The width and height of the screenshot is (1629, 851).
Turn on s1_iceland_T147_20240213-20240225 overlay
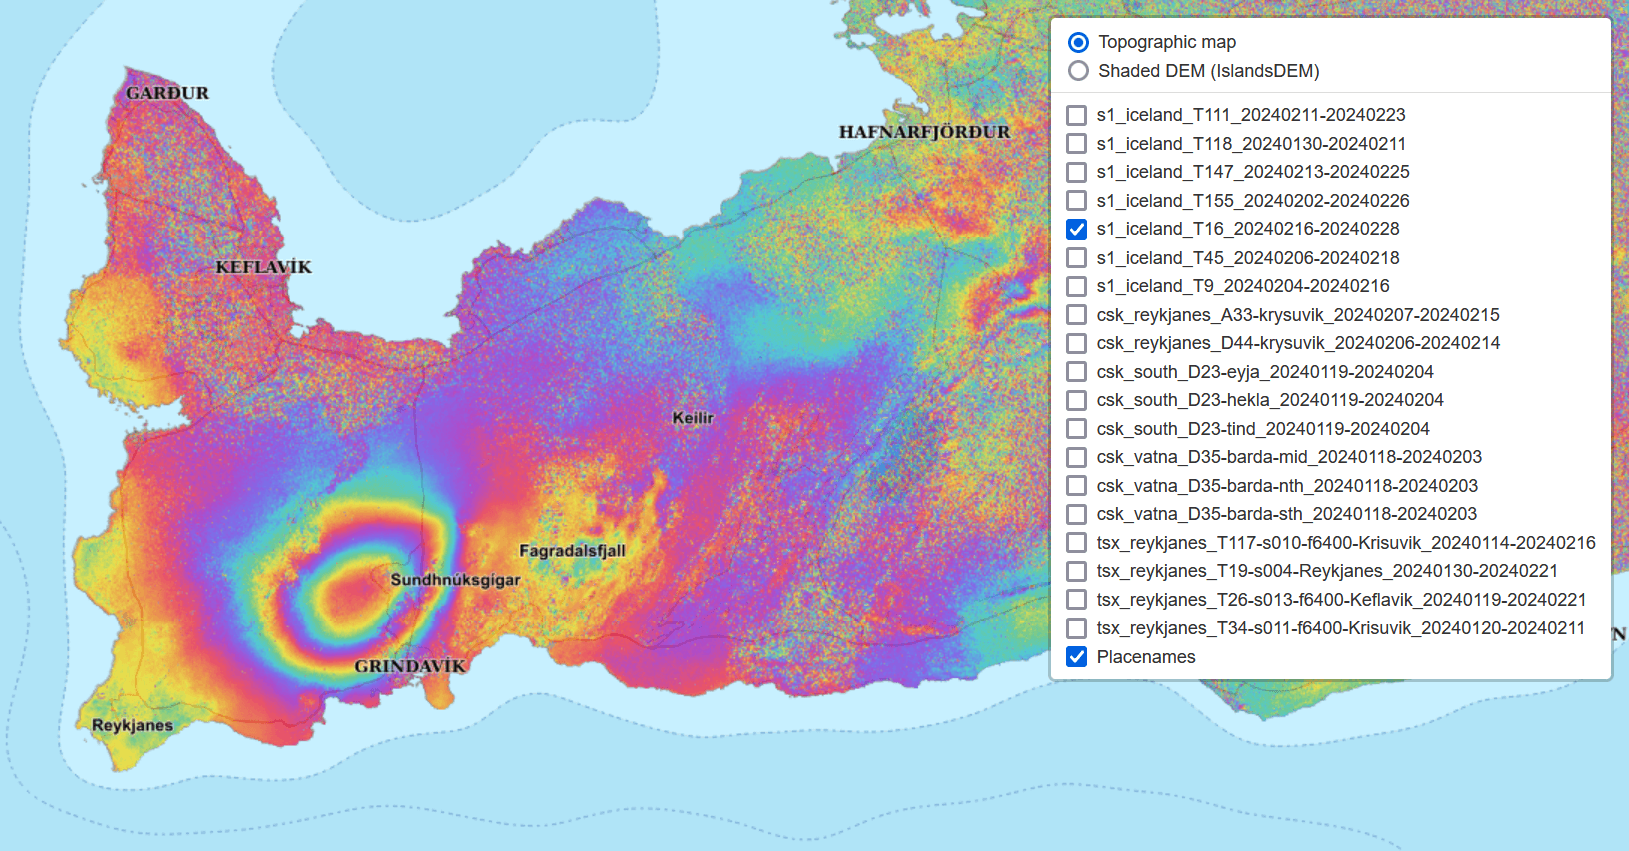[1076, 172]
